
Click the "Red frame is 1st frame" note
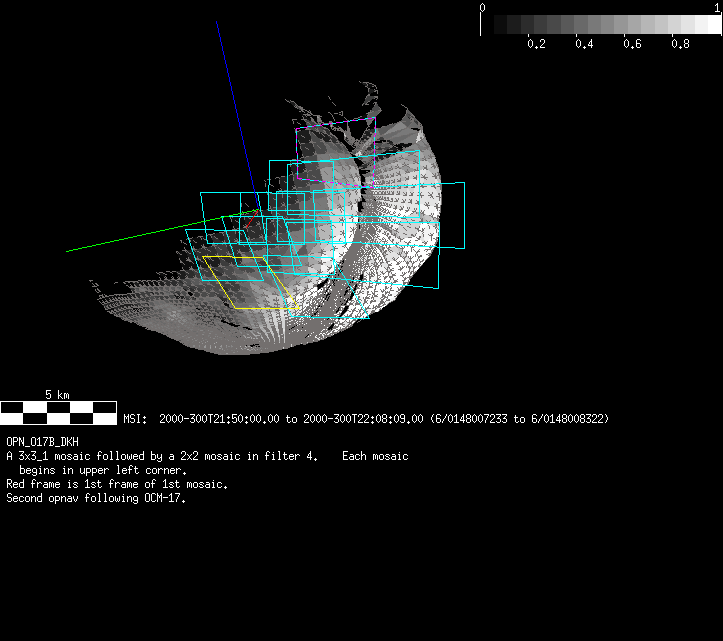coord(117,484)
